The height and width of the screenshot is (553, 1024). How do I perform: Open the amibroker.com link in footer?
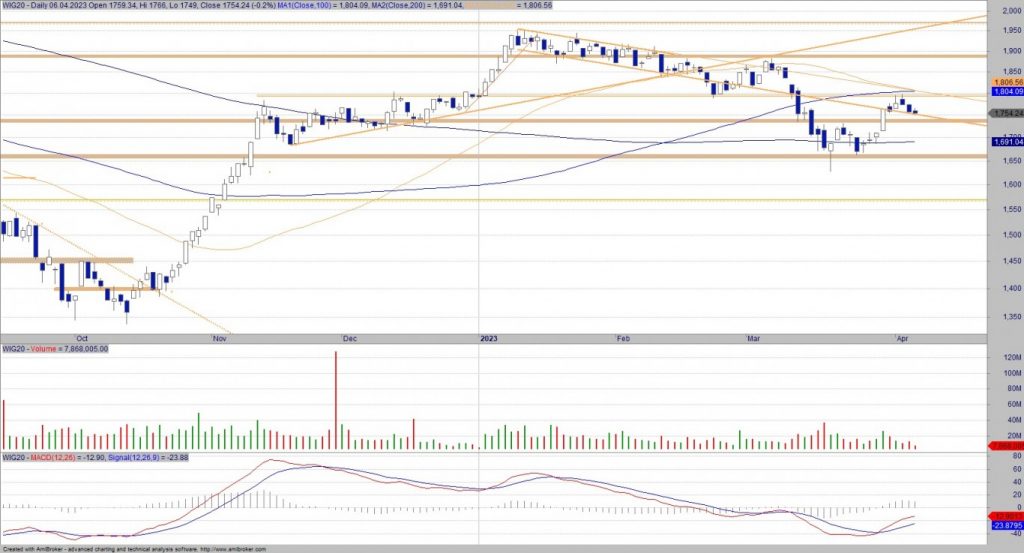[232, 548]
